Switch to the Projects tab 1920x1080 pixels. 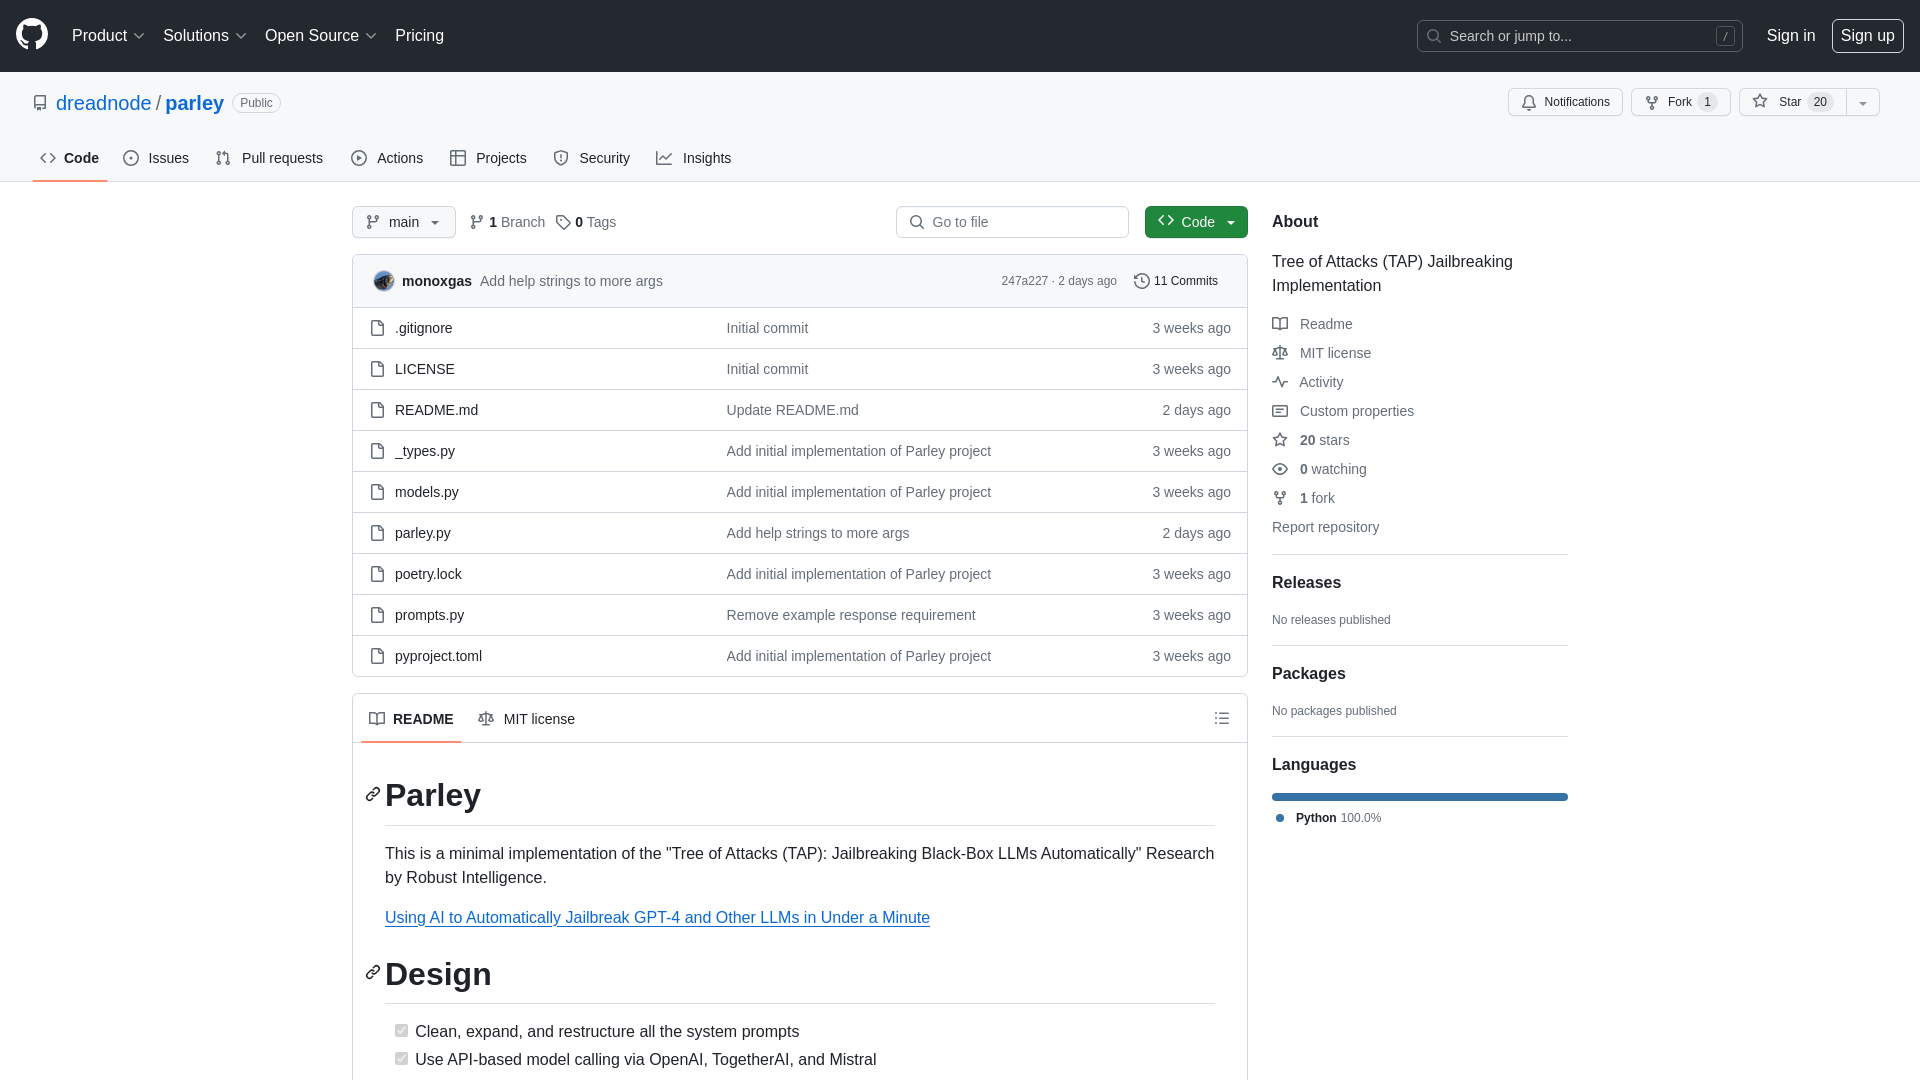click(x=488, y=158)
